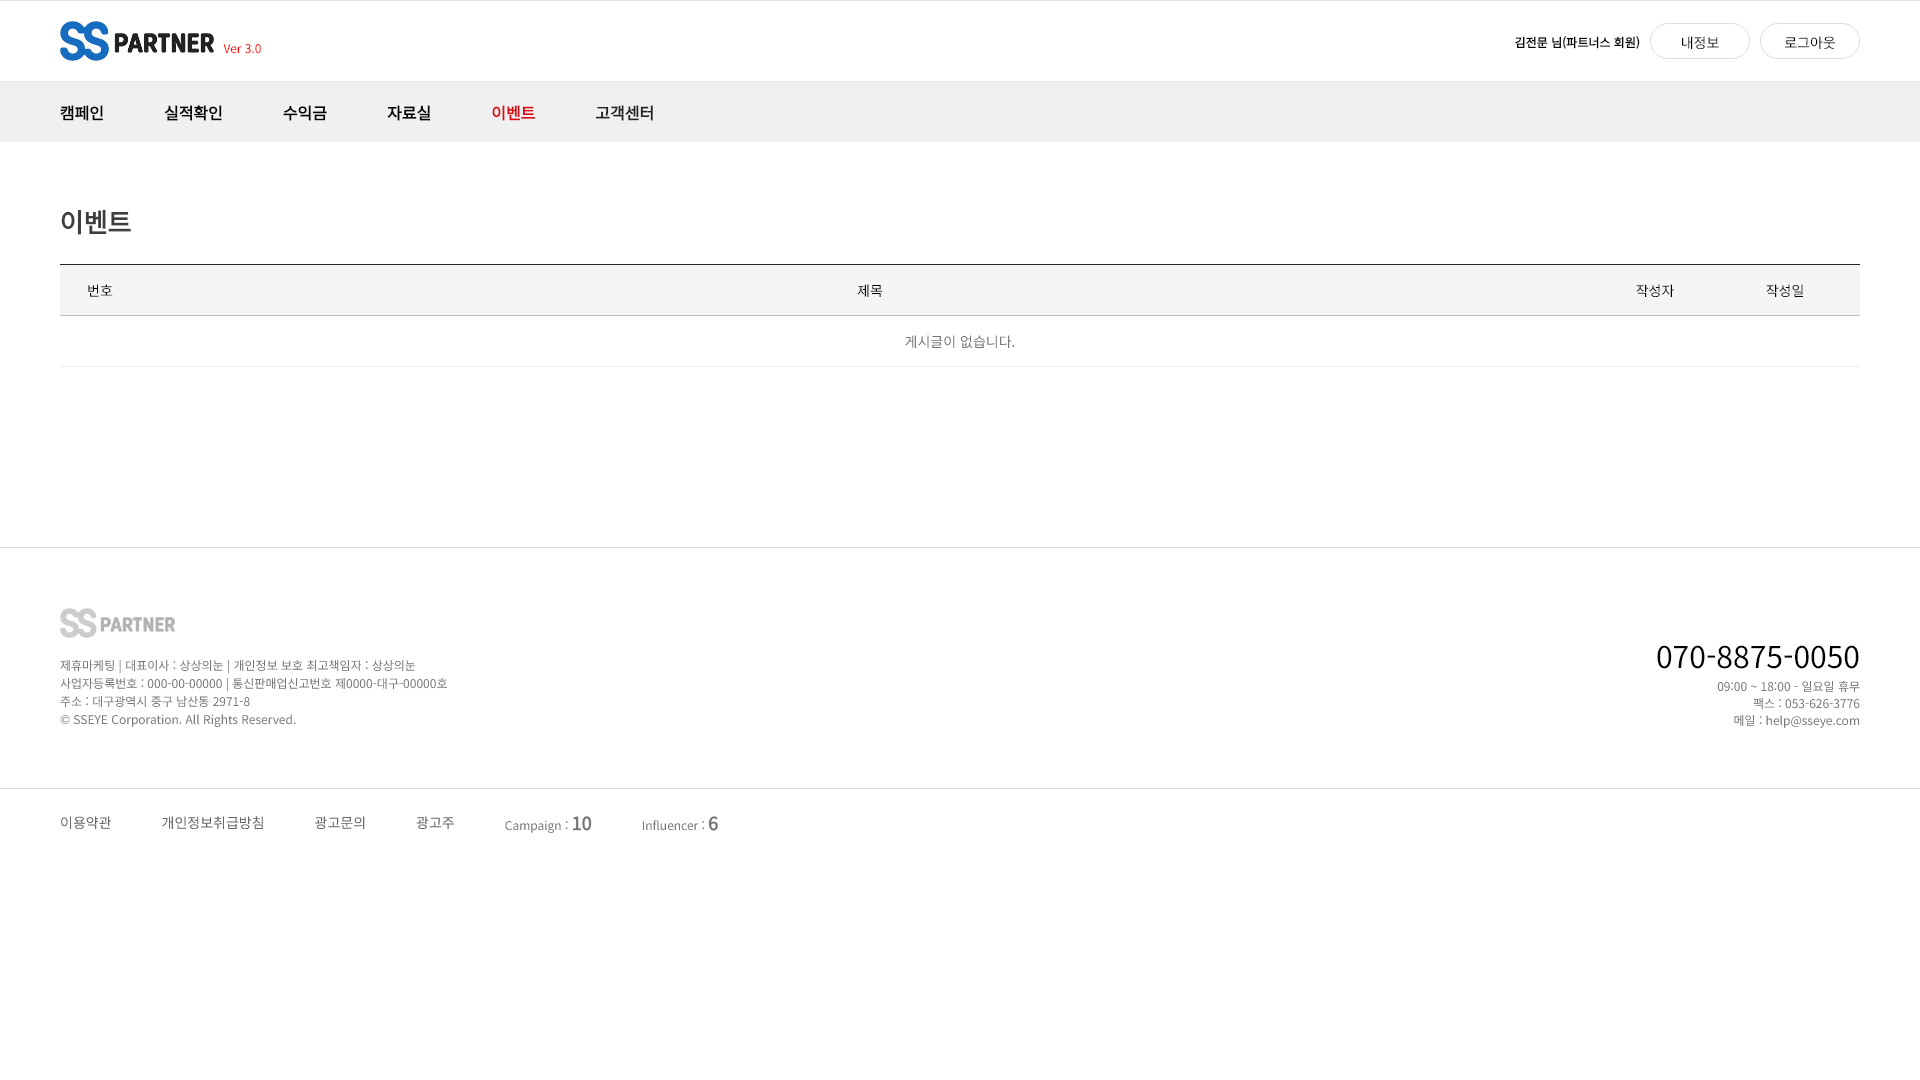Click the SS Partner header logo
1920x1080 pixels.
pyautogui.click(x=137, y=41)
